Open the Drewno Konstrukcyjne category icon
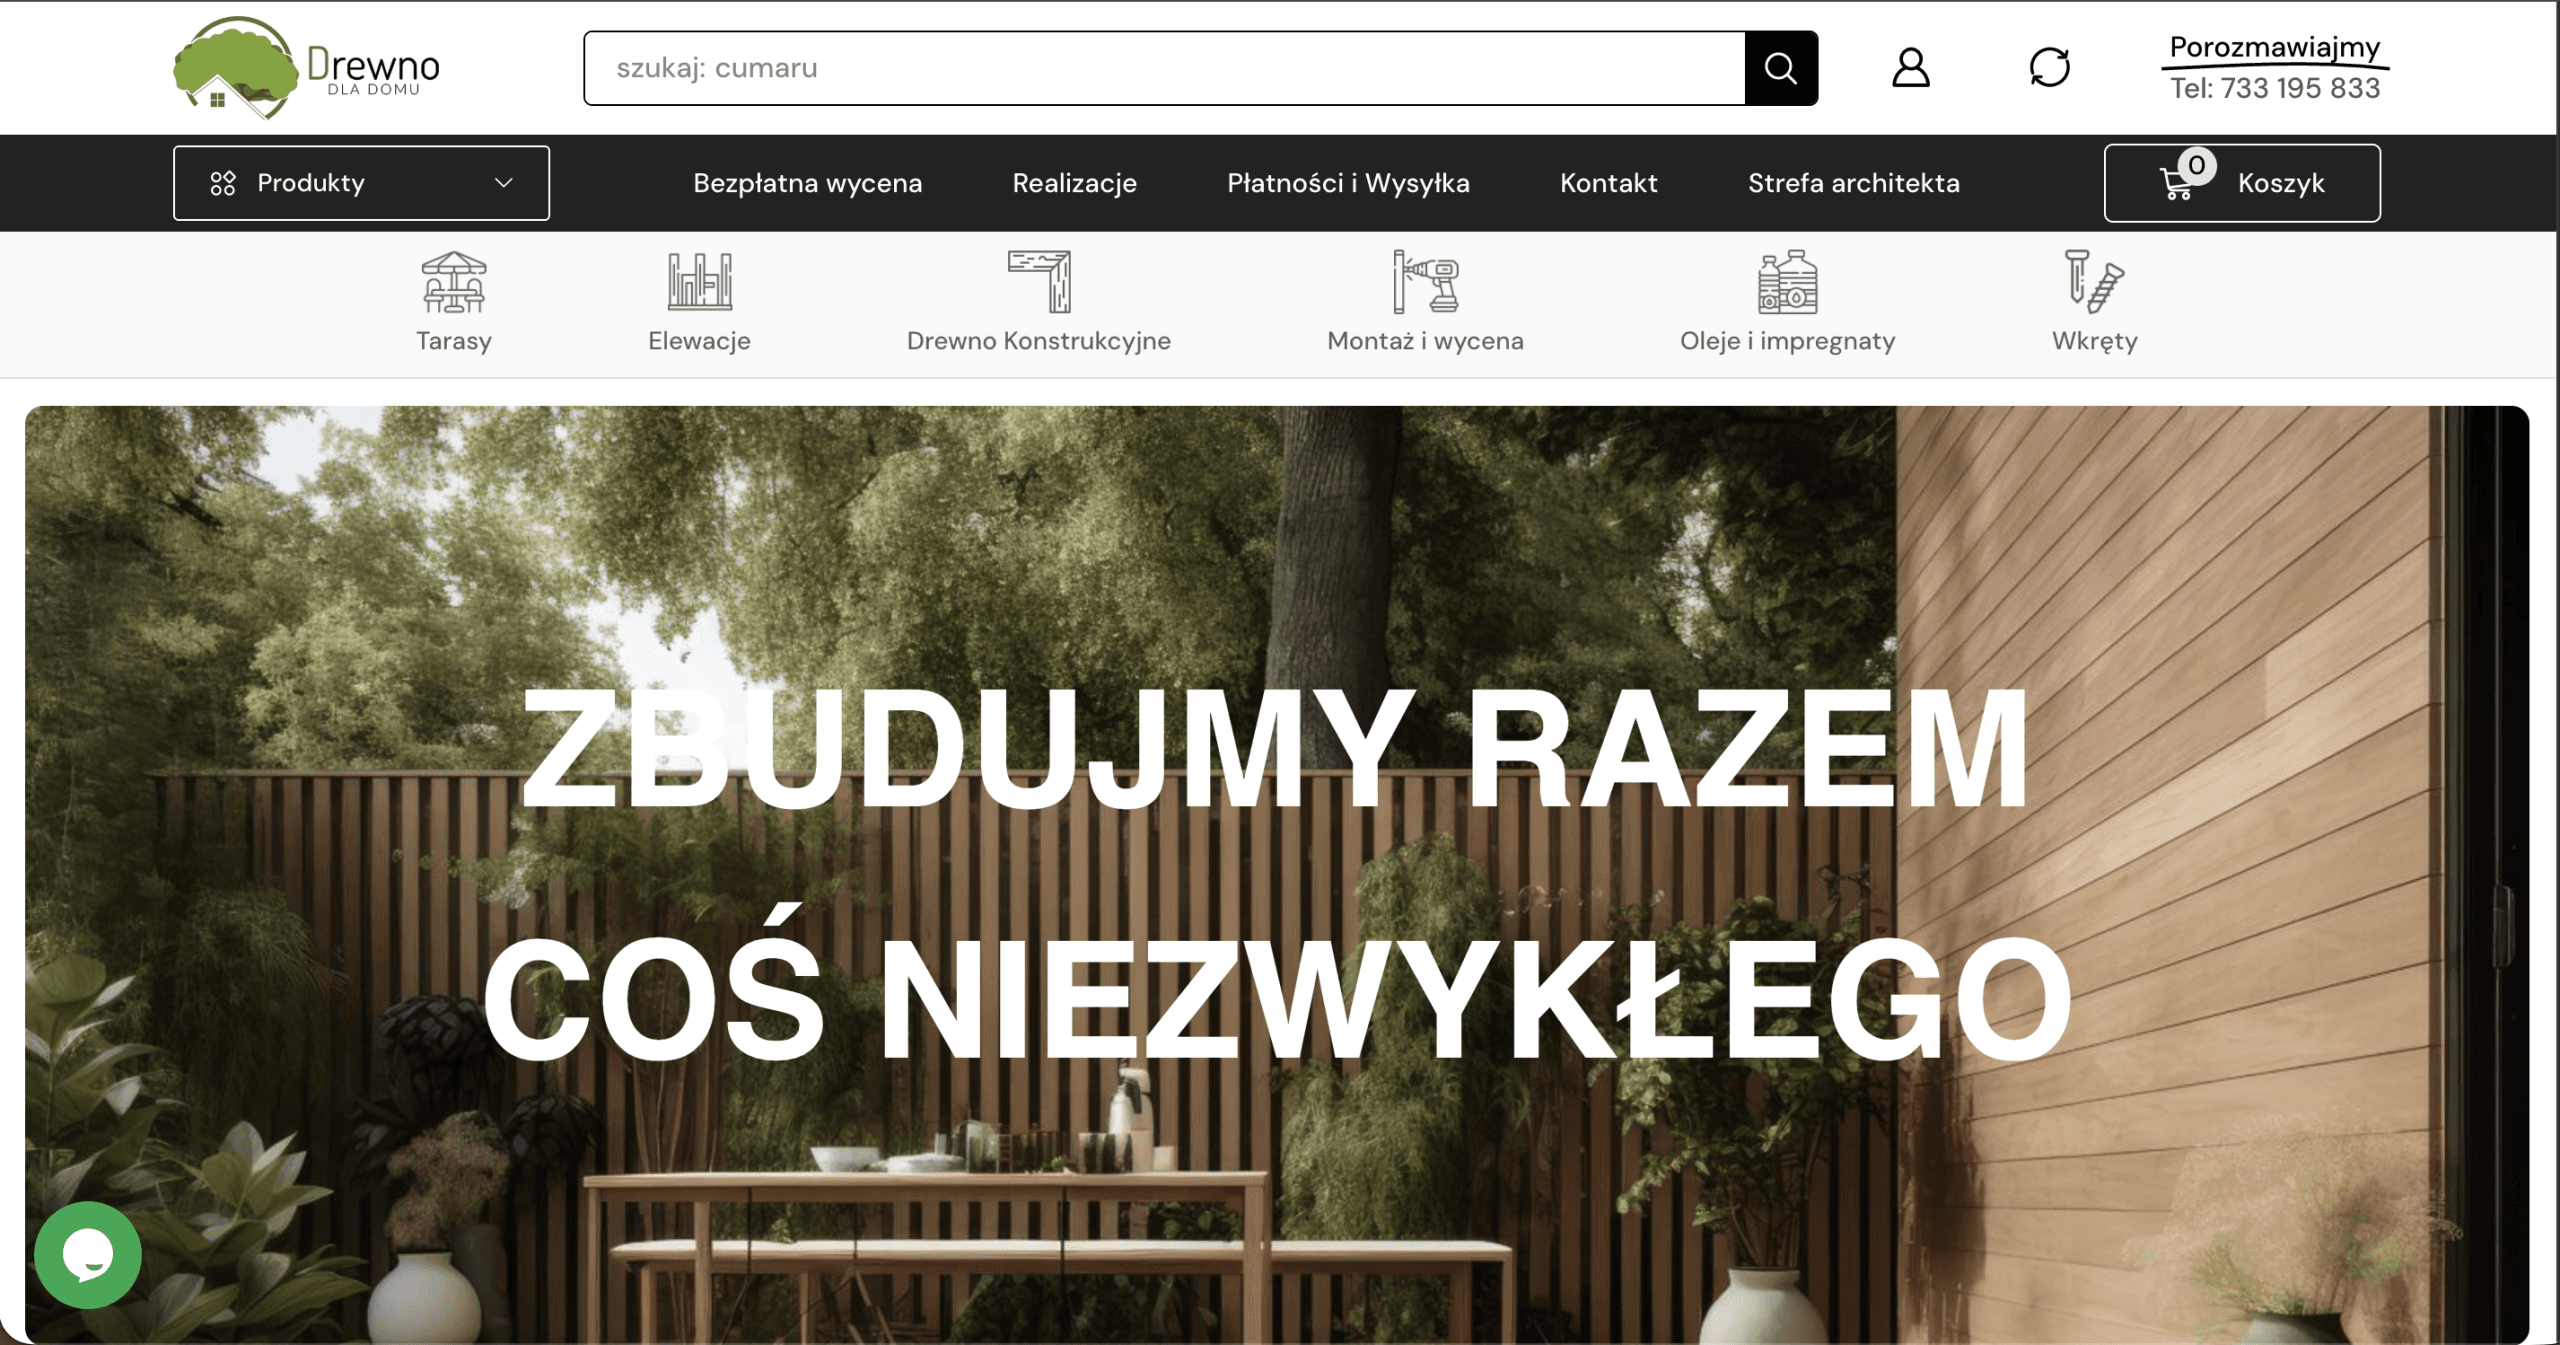 click(1039, 282)
